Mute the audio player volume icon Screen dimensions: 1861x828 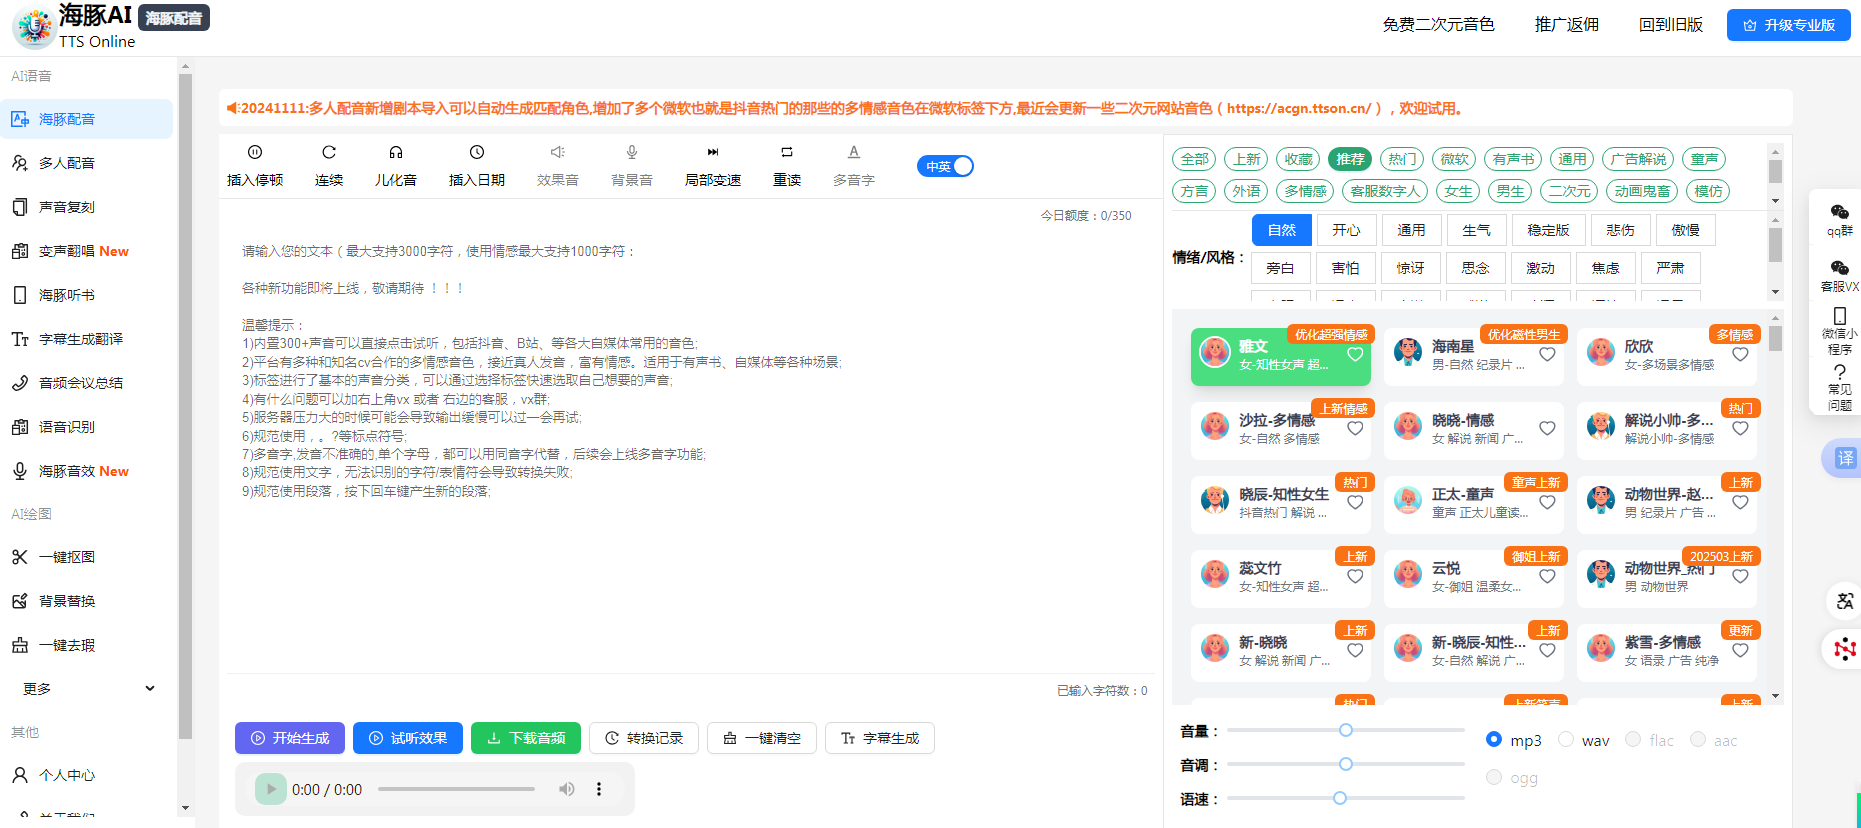(567, 789)
